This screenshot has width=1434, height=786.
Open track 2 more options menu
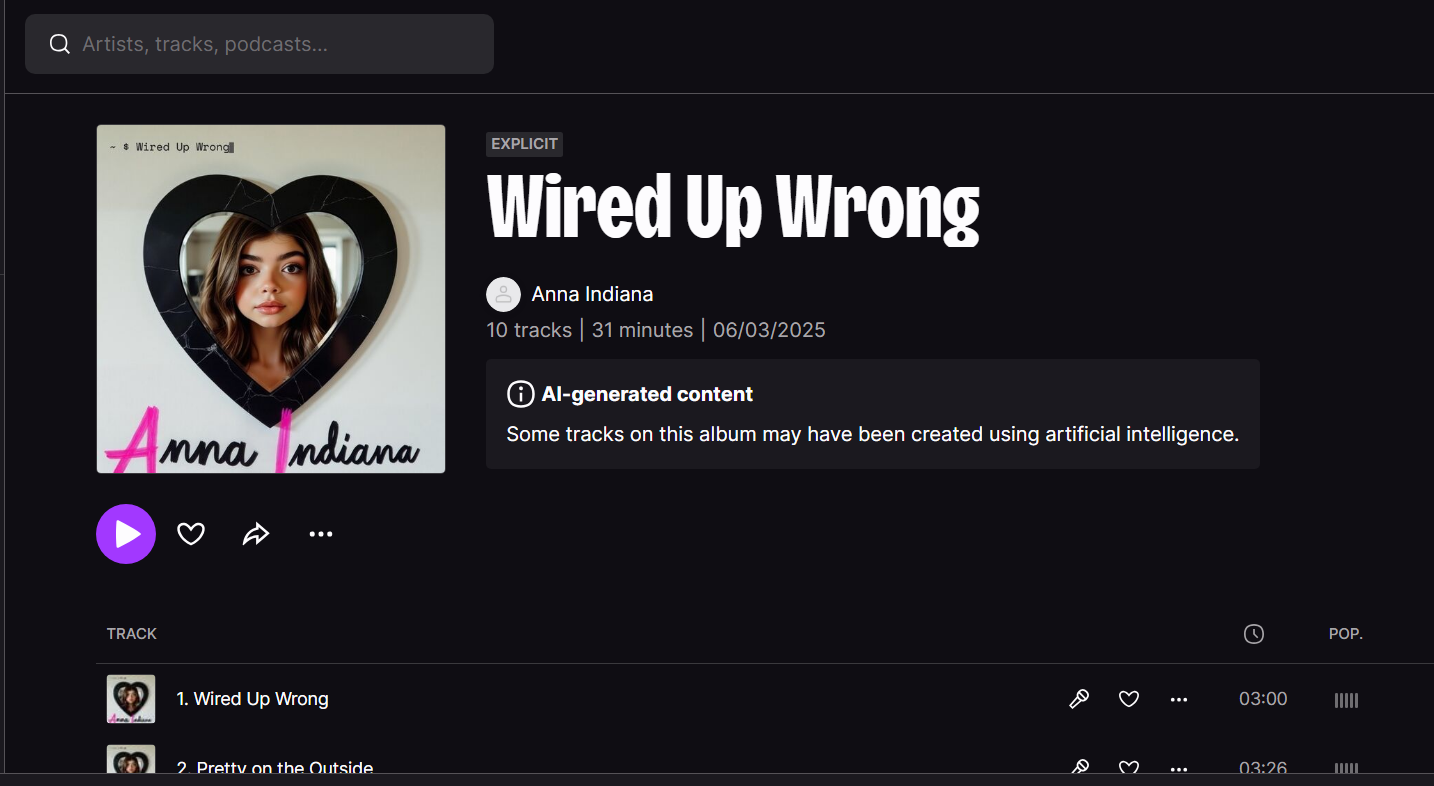[1179, 768]
